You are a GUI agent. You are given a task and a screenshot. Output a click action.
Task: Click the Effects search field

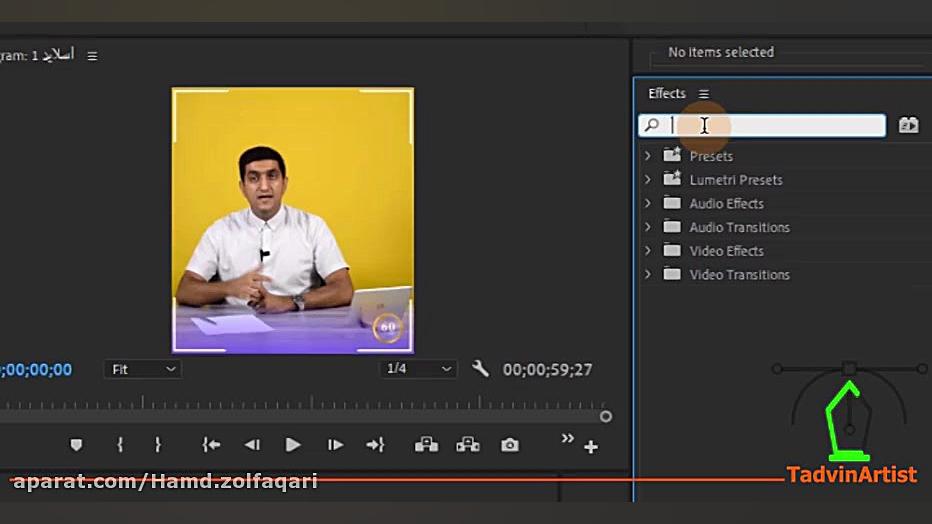pos(762,125)
